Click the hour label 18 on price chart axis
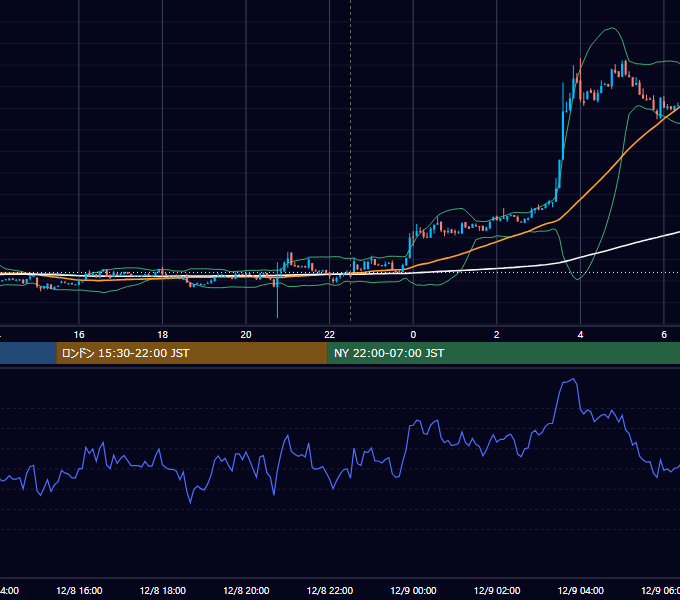Image resolution: width=680 pixels, height=600 pixels. (x=163, y=335)
